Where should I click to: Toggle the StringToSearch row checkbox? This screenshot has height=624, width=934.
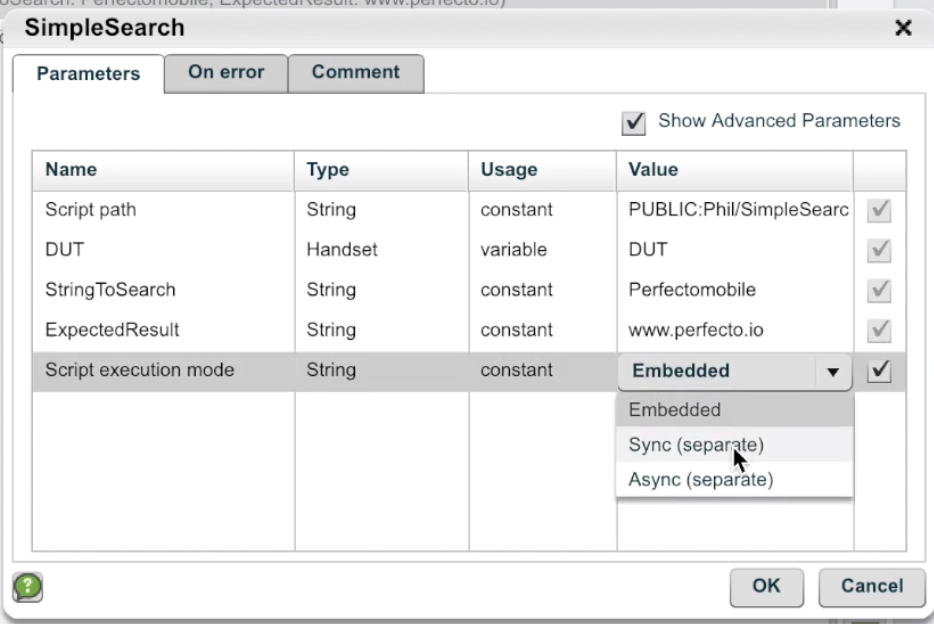(880, 290)
